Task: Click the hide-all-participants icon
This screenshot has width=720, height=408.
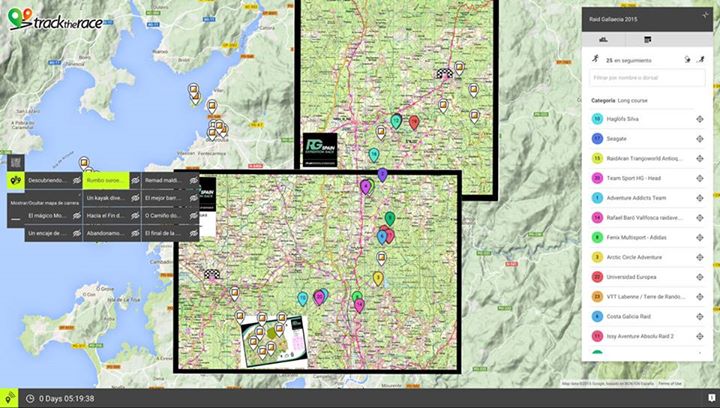Action: 687,60
